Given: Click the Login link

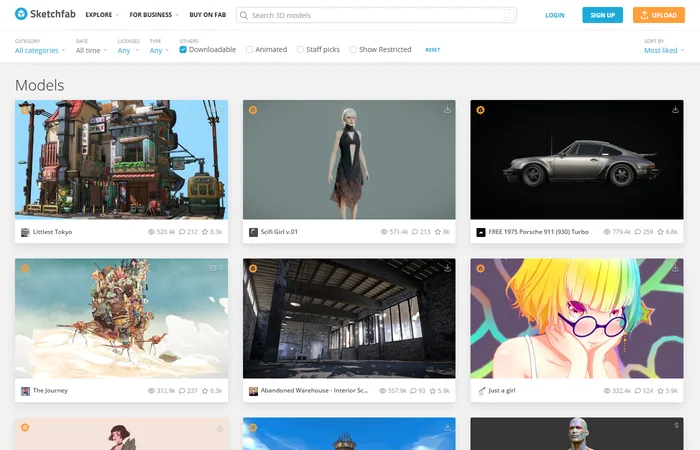Looking at the screenshot, I should 555,15.
